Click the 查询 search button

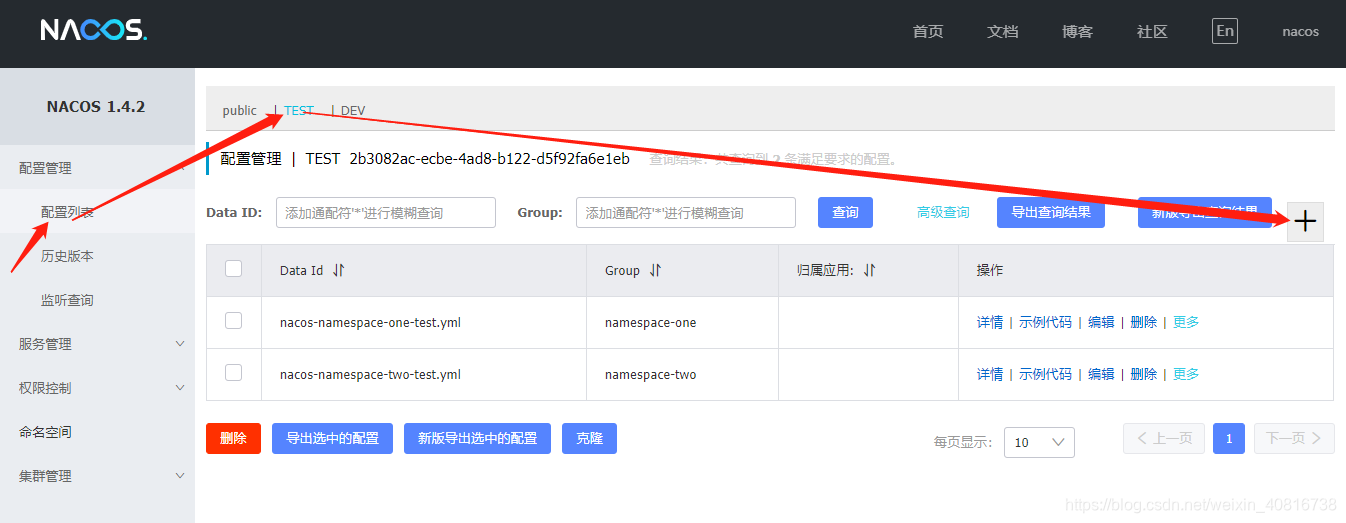(x=845, y=212)
